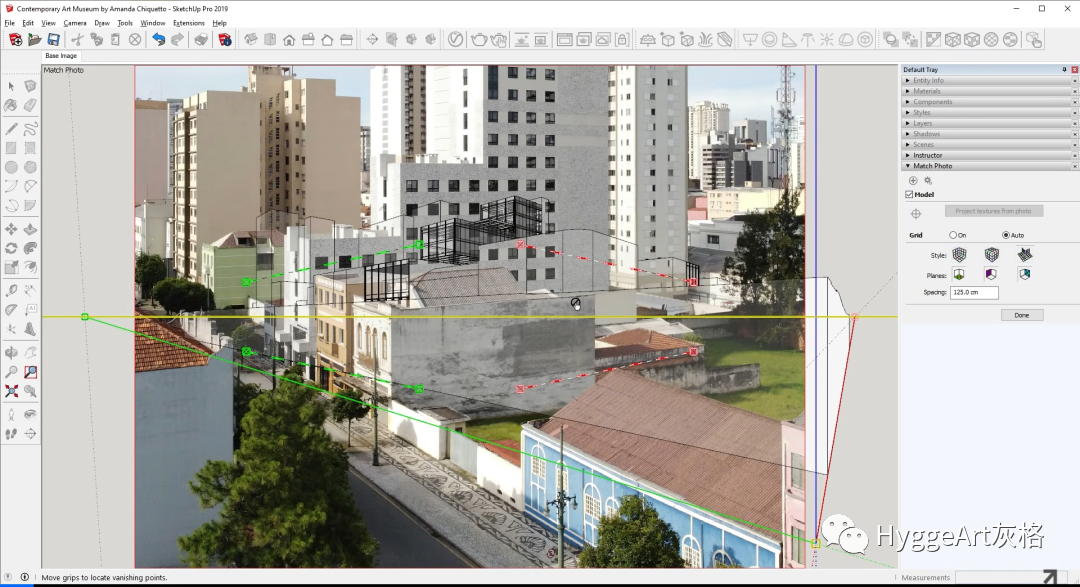Viewport: 1080px width, 587px height.
Task: Click the Undo arrow
Action: [x=158, y=40]
